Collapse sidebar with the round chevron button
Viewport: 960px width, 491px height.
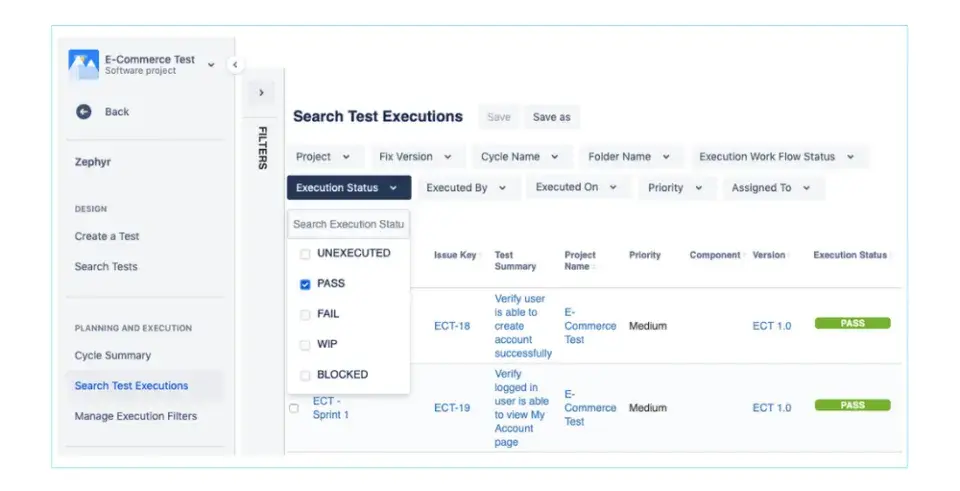[235, 64]
